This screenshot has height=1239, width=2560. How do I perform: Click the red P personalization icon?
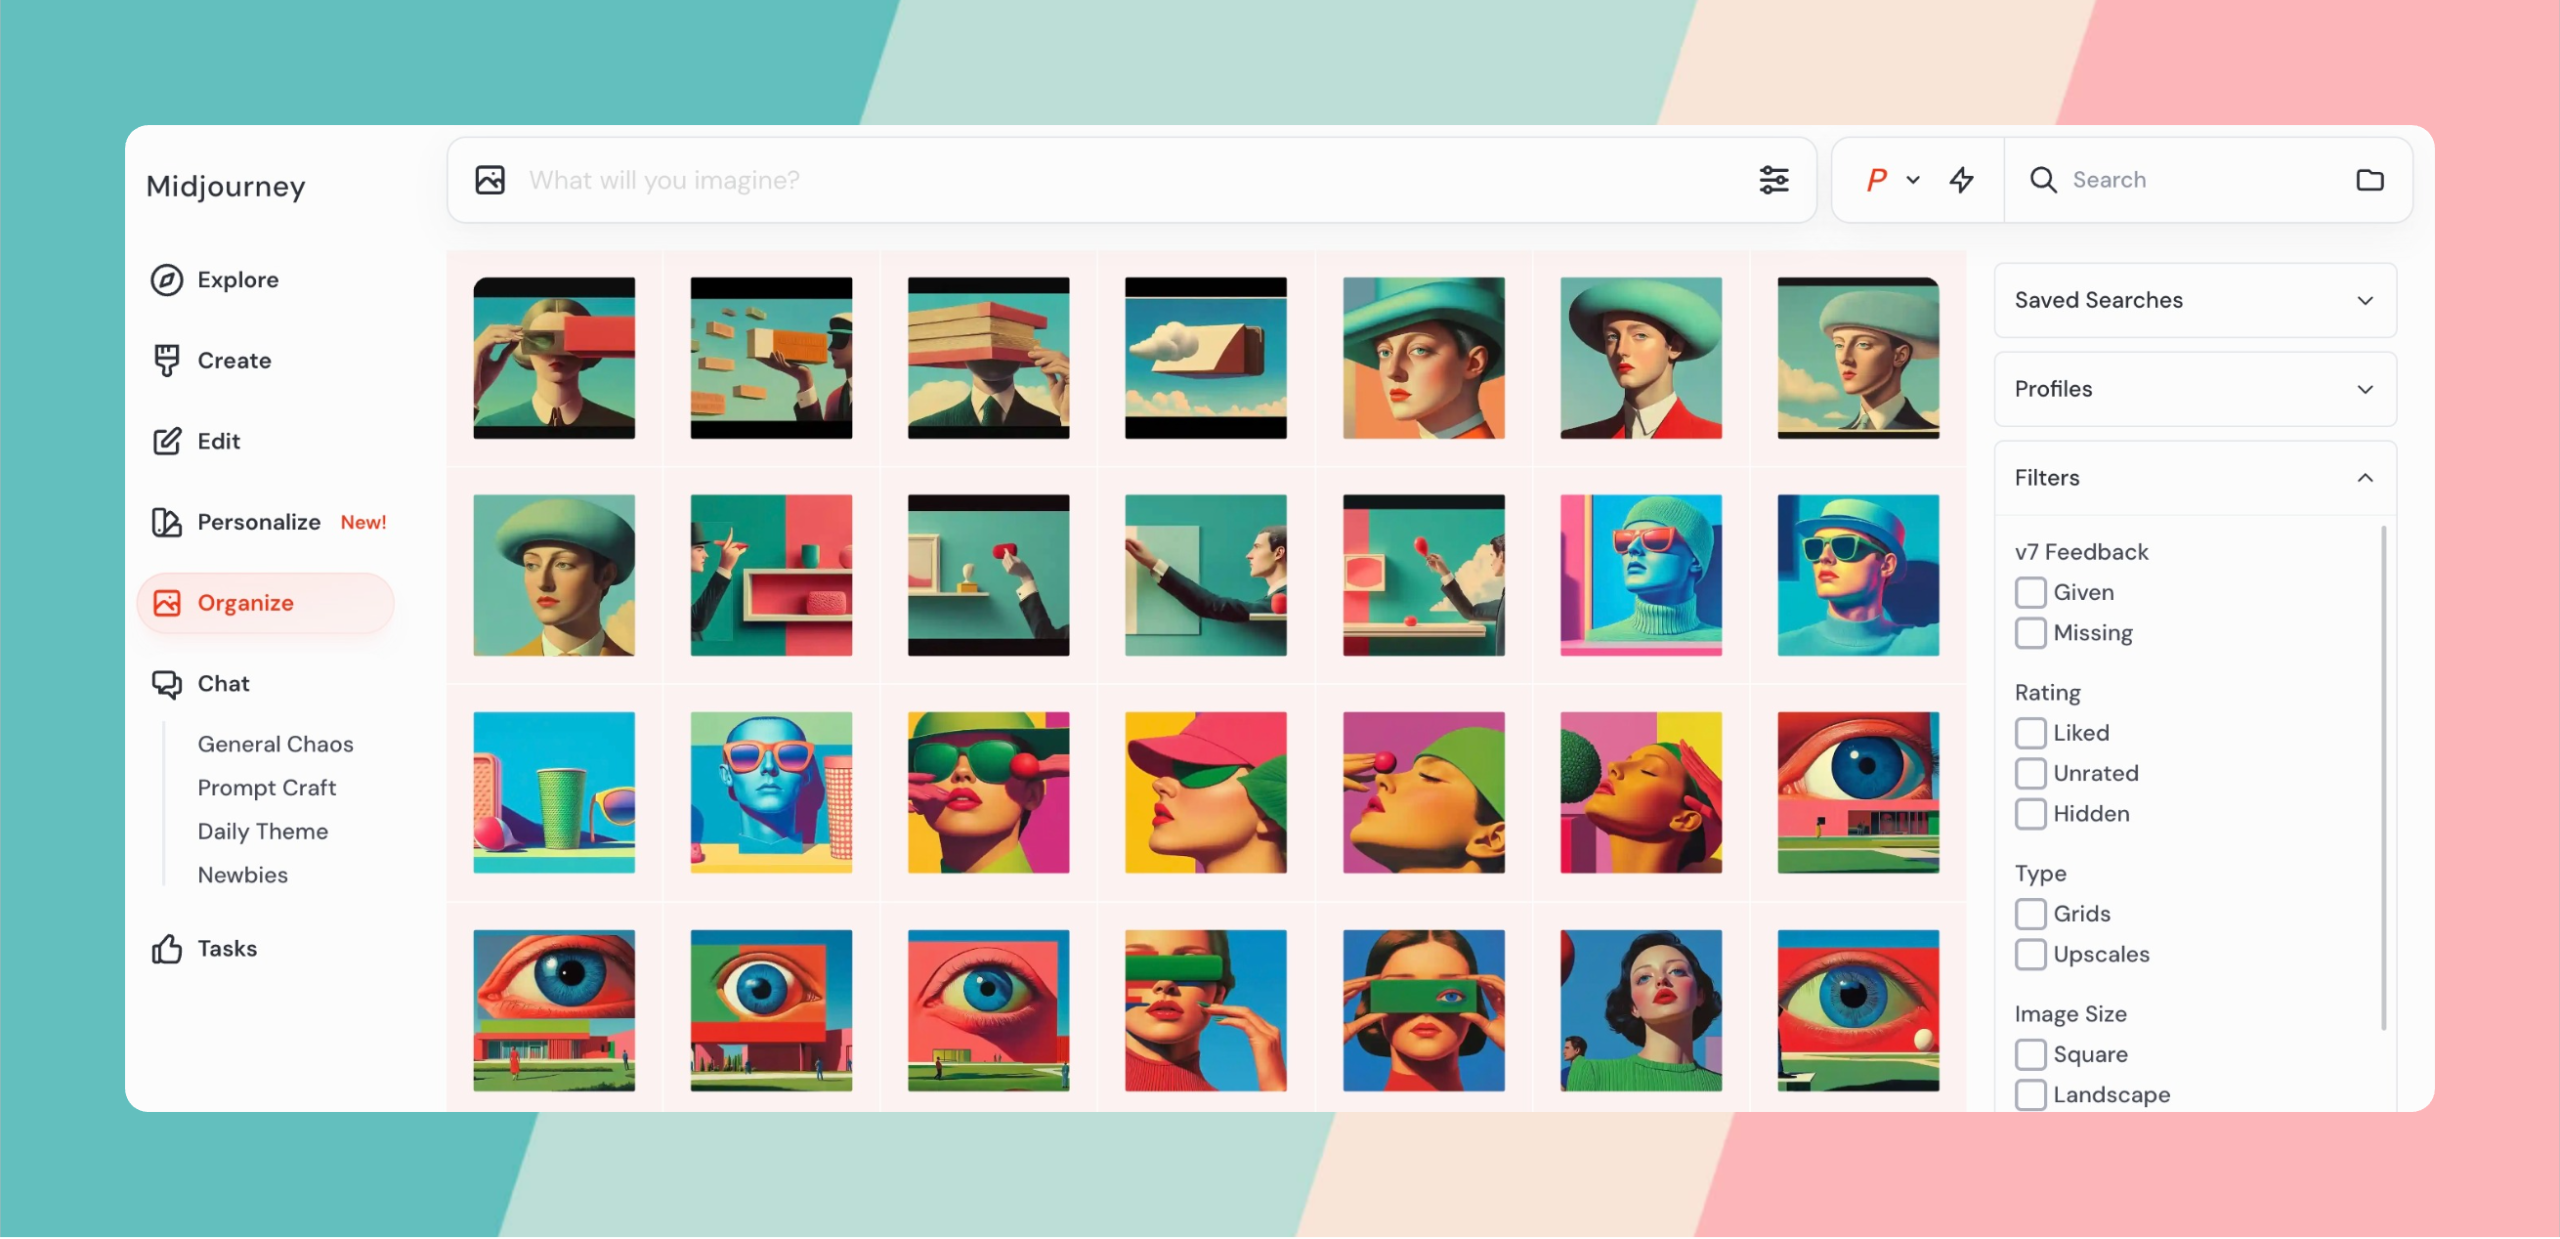point(1876,180)
